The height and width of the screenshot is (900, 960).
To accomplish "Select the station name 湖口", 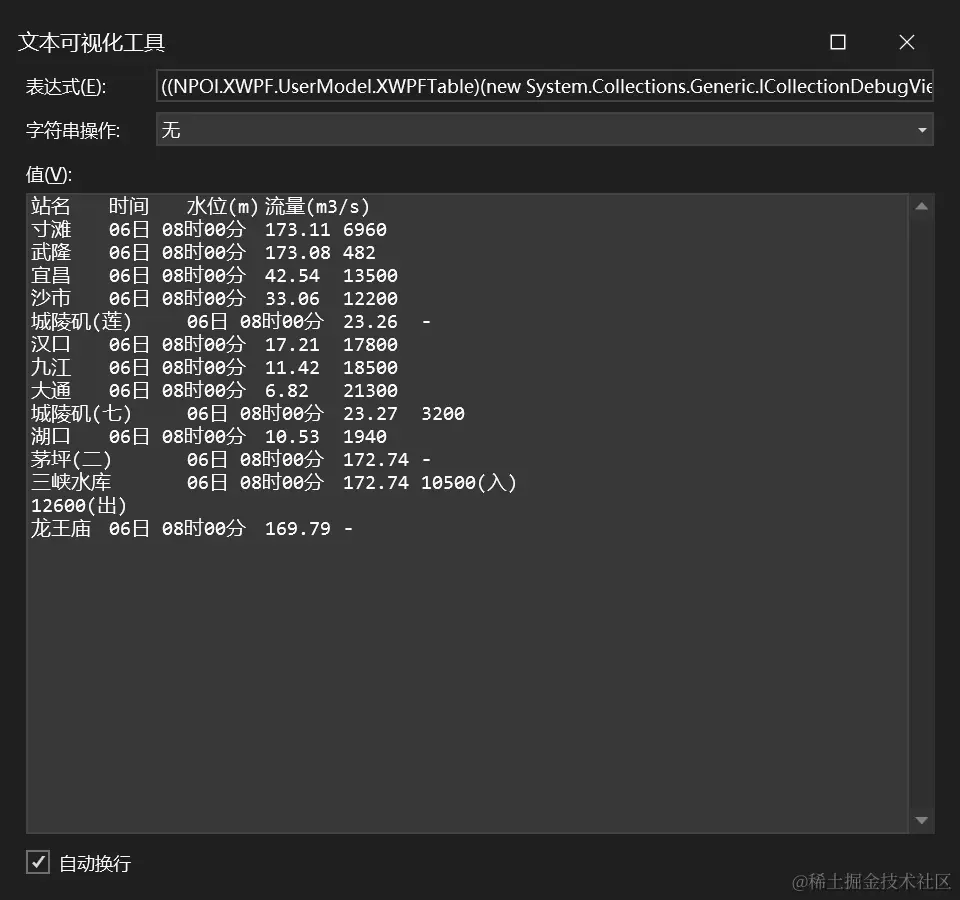I will coord(51,437).
